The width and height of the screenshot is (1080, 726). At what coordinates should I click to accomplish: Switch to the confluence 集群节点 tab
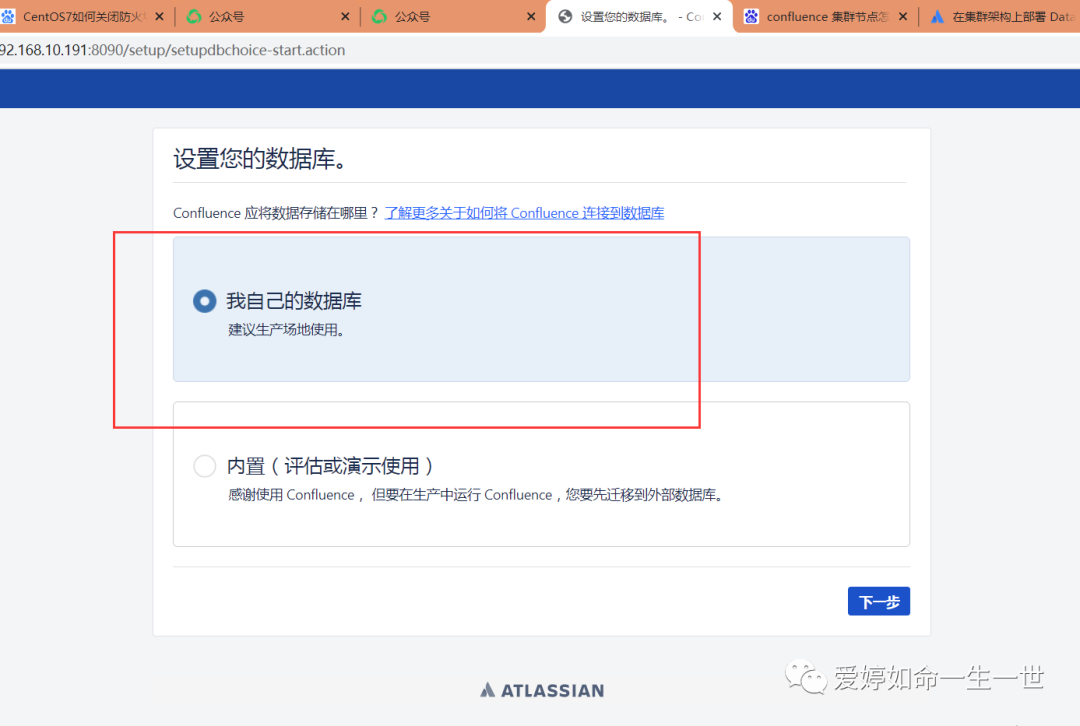click(824, 17)
